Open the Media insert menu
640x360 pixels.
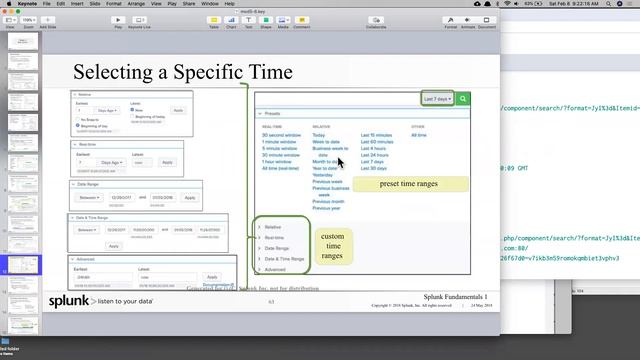click(283, 20)
